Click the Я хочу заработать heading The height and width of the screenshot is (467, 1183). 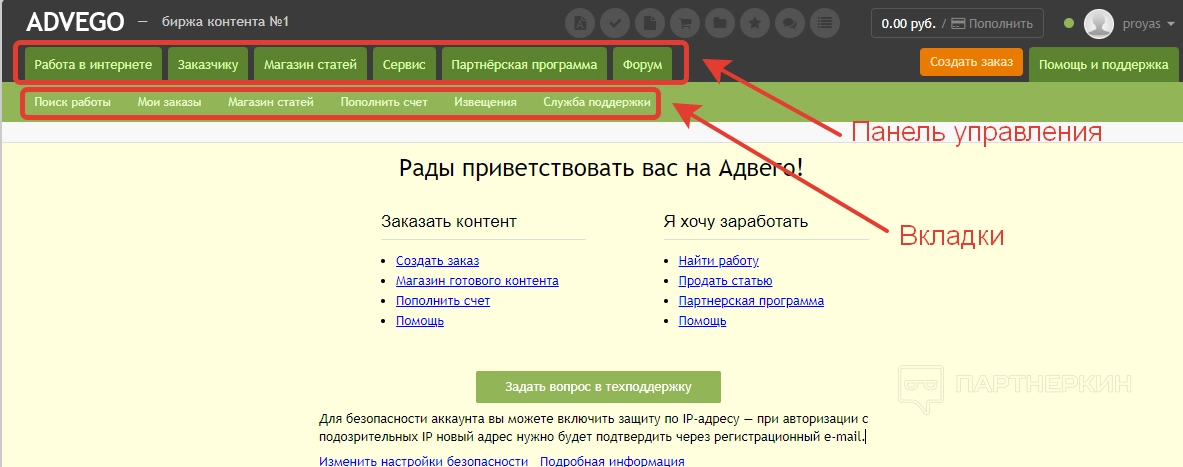point(736,222)
